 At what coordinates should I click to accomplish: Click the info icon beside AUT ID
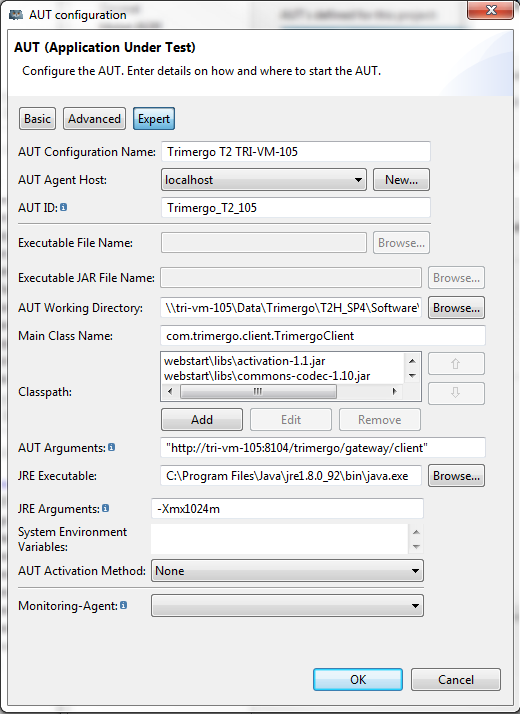pyautogui.click(x=64, y=207)
